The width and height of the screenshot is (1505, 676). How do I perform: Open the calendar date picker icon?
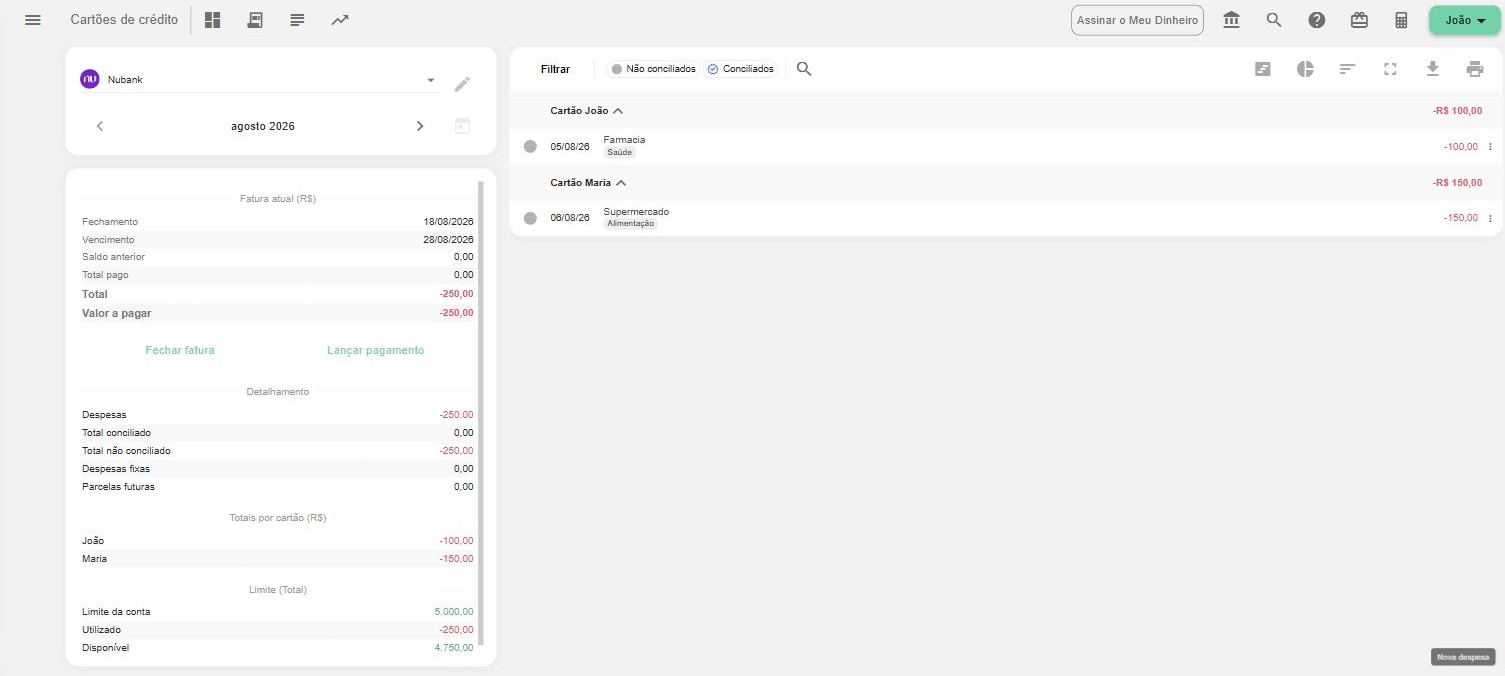click(462, 126)
